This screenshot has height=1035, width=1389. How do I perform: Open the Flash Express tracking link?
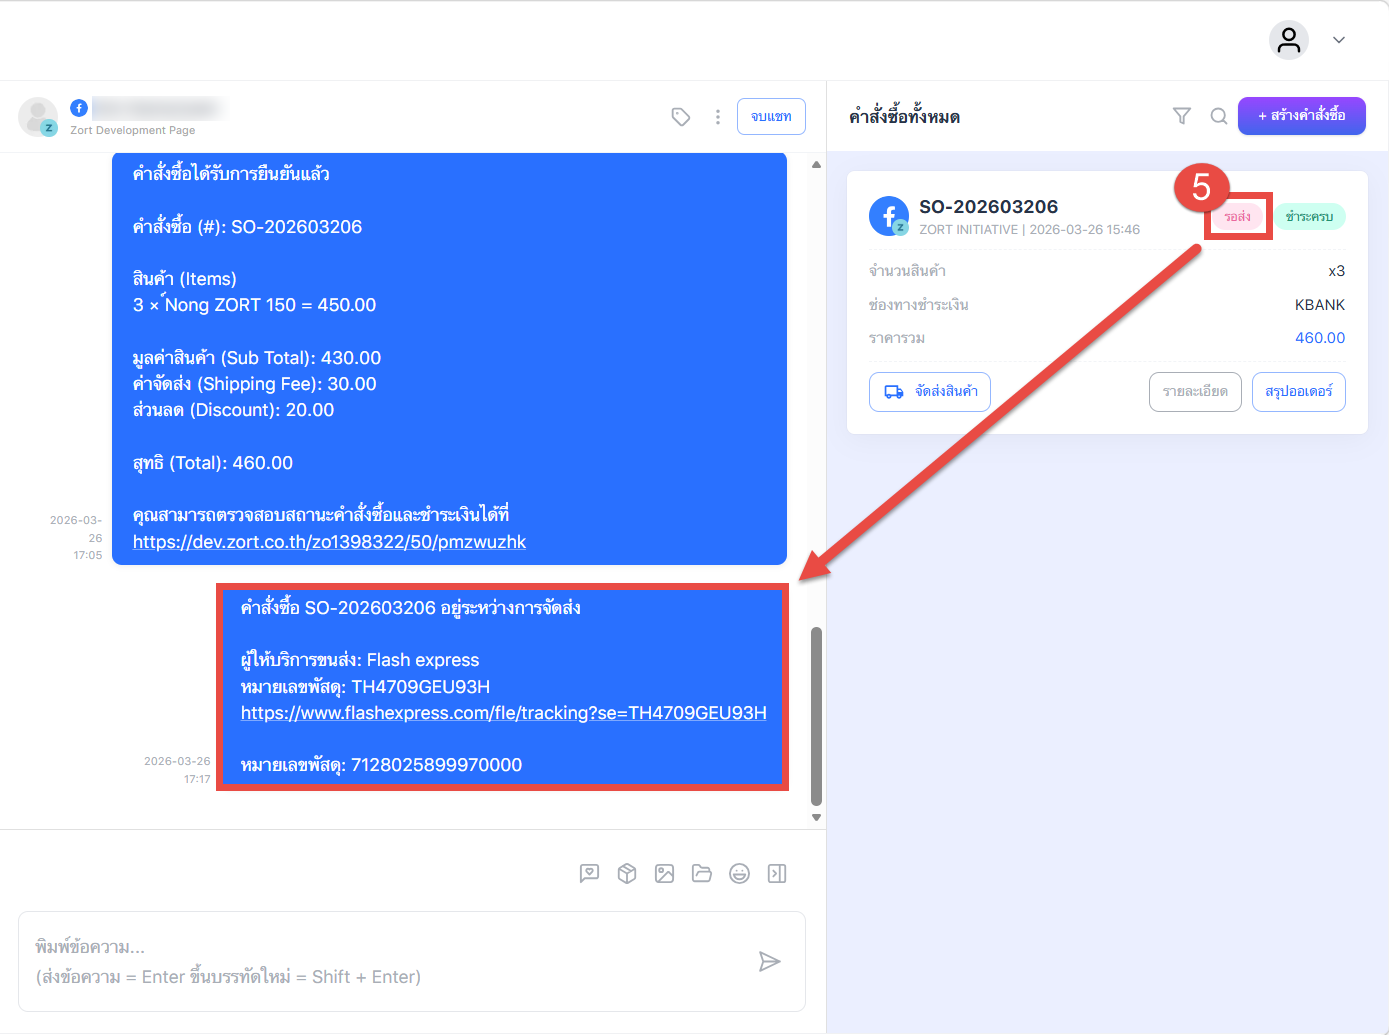(503, 713)
